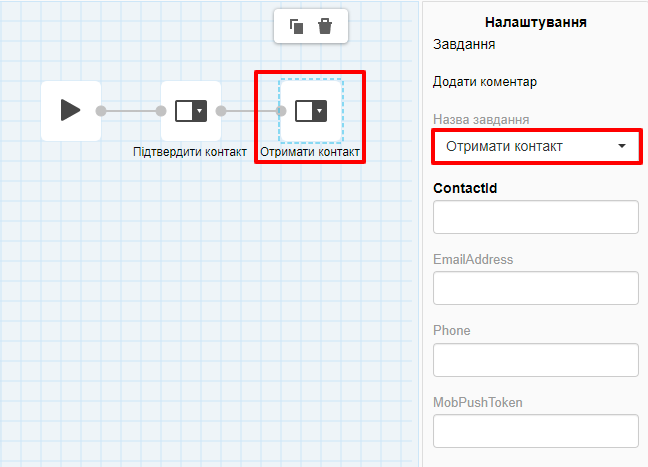Select the dashed-outlined Отримати контакт node icon

(310, 110)
